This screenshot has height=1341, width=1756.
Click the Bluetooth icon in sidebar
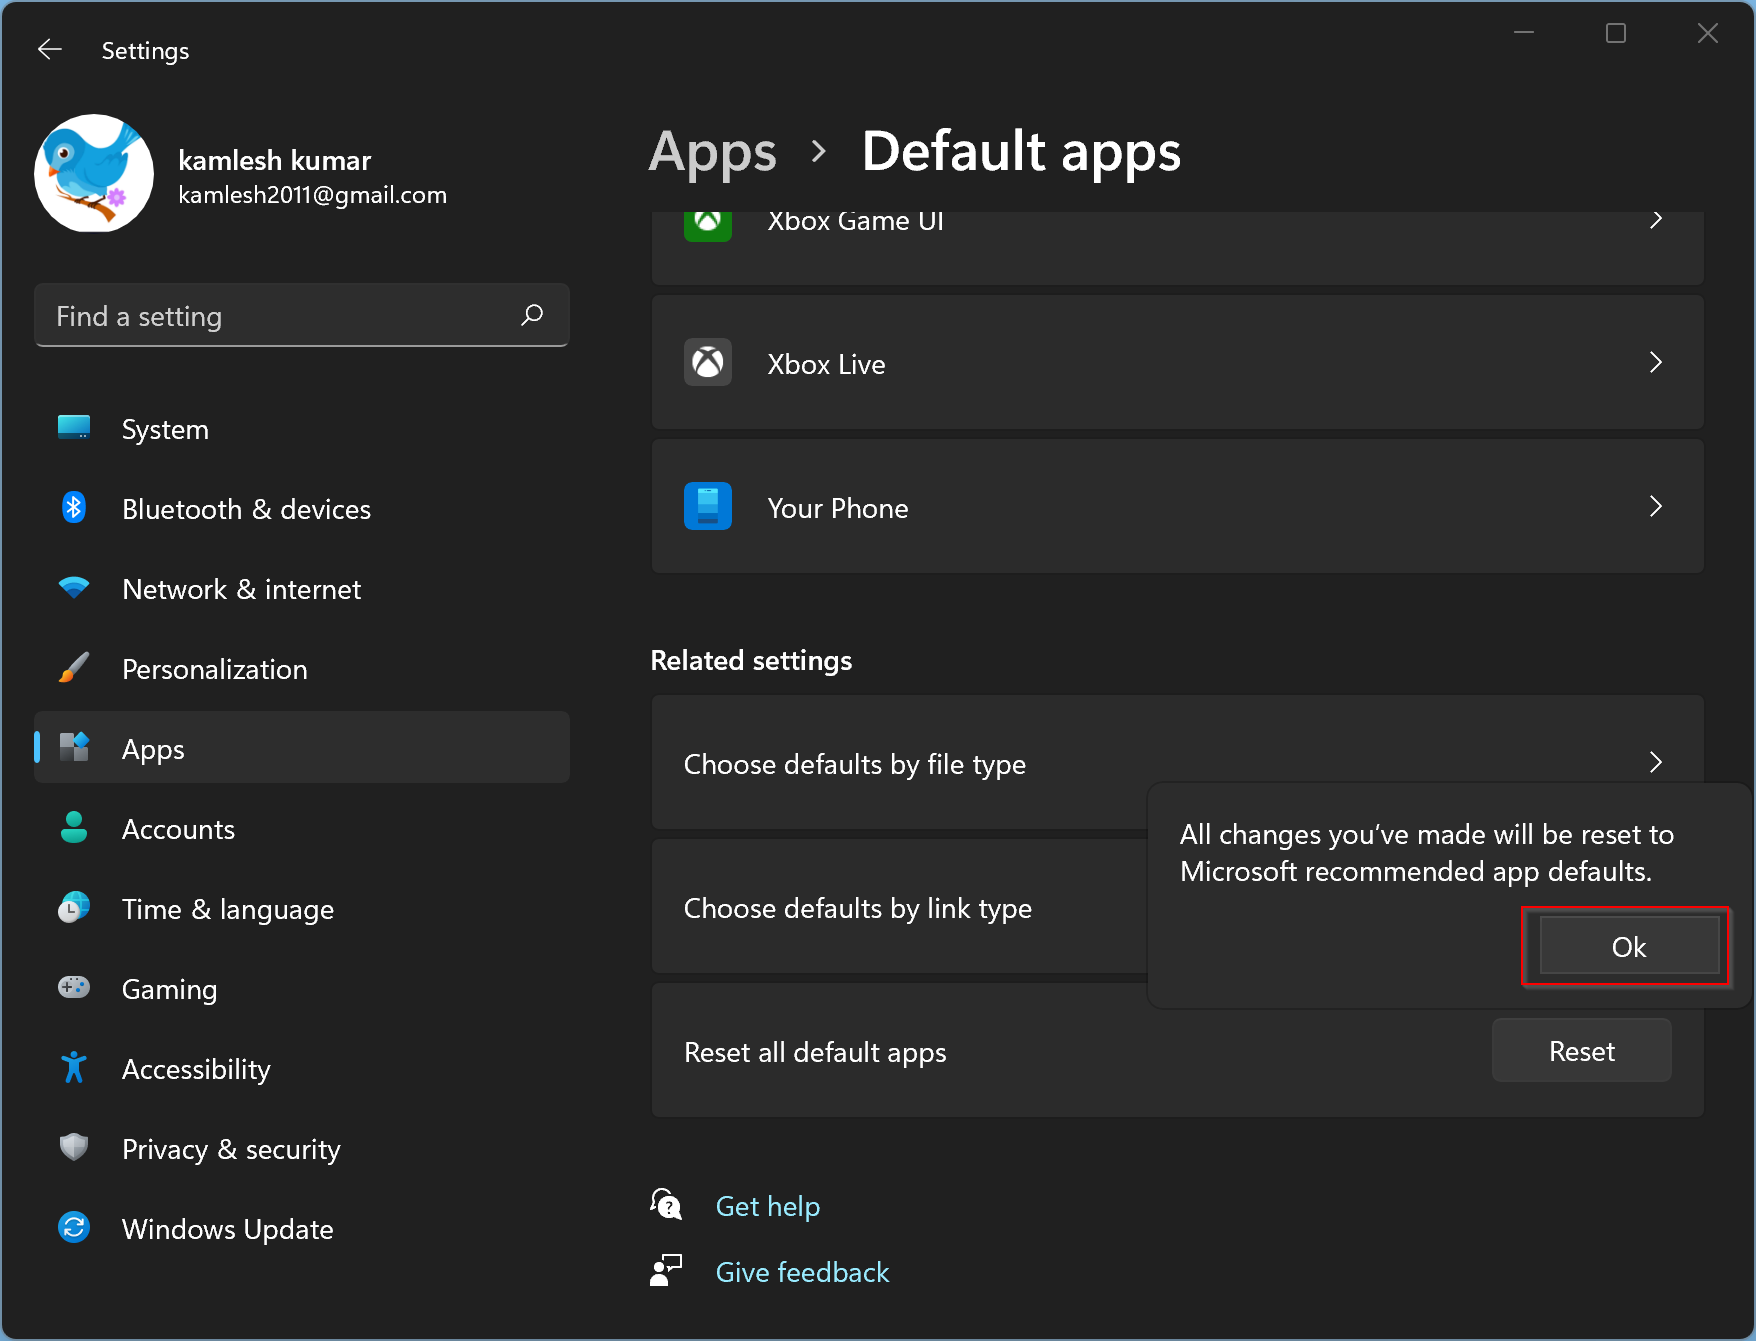pyautogui.click(x=74, y=508)
